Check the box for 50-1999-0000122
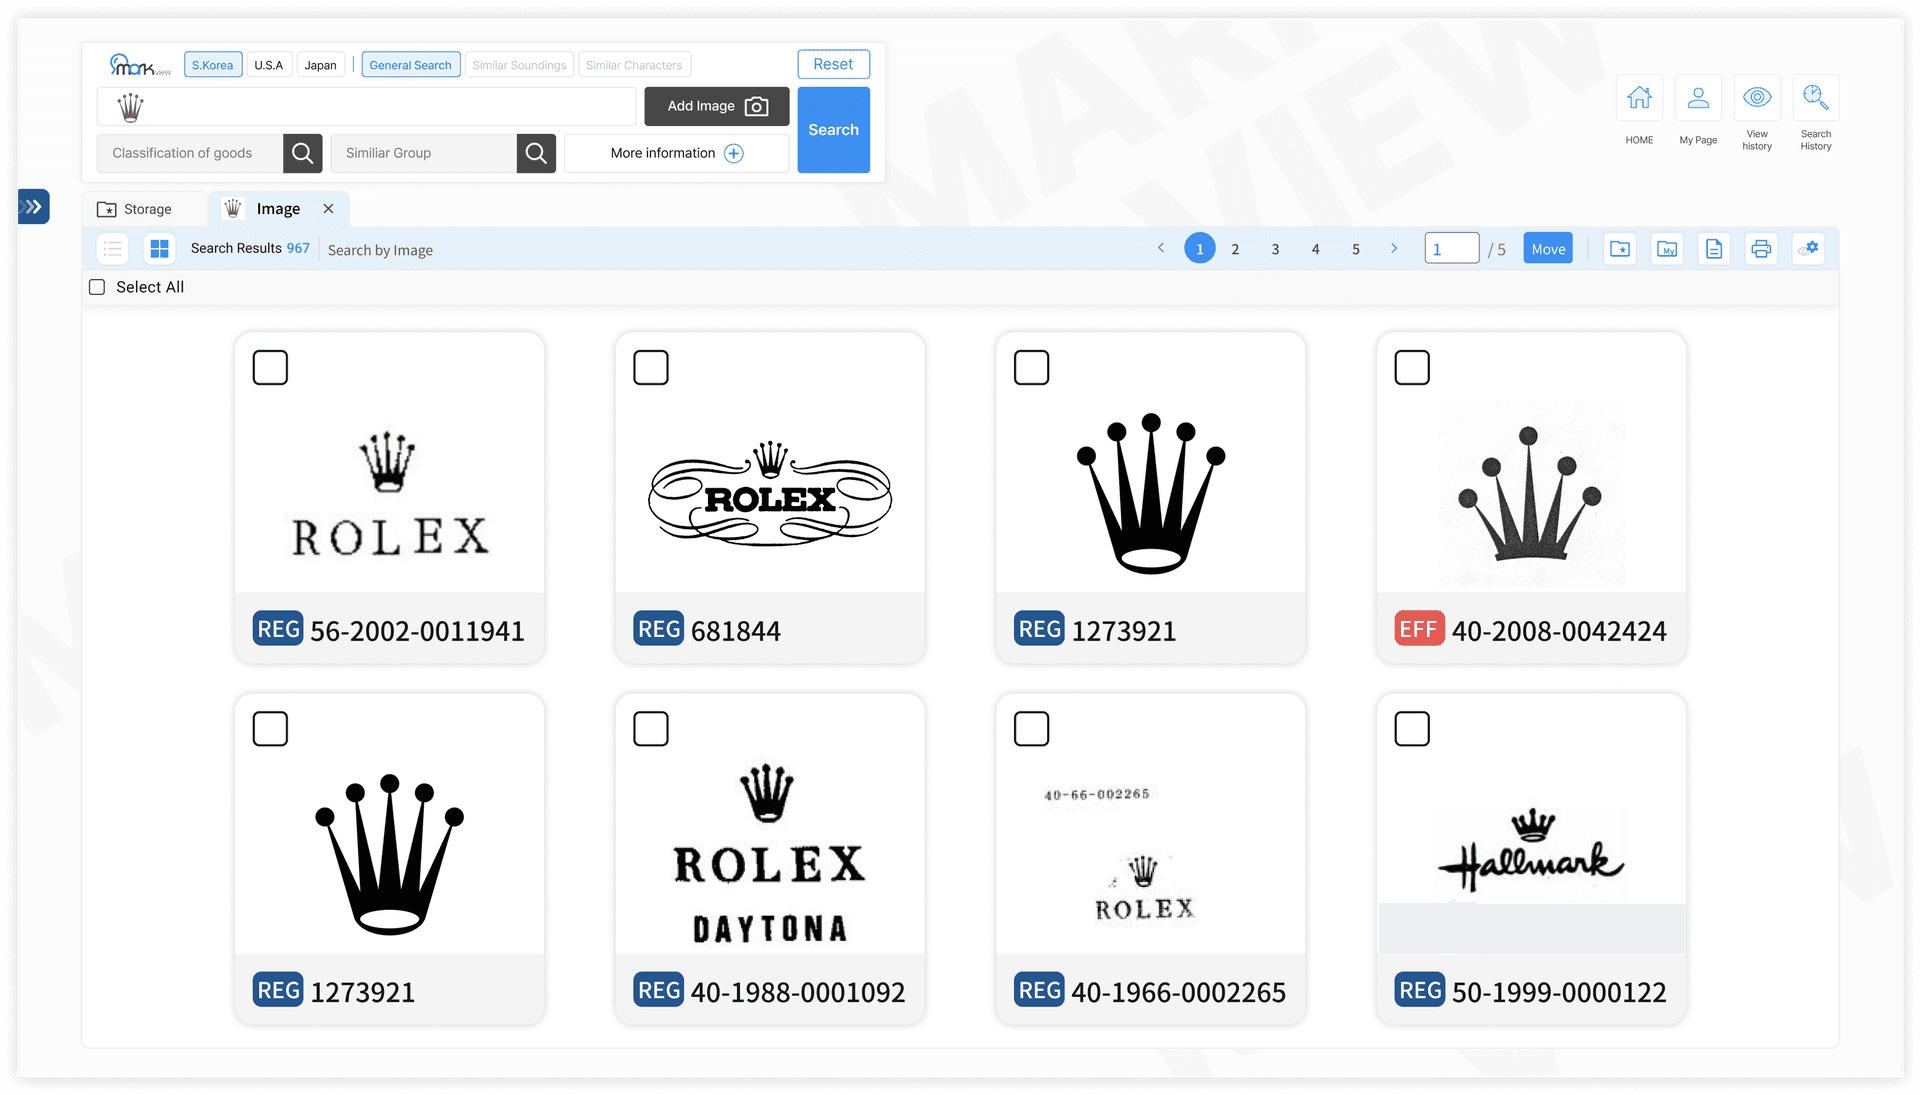This screenshot has height=1095, width=1920. (x=1412, y=728)
